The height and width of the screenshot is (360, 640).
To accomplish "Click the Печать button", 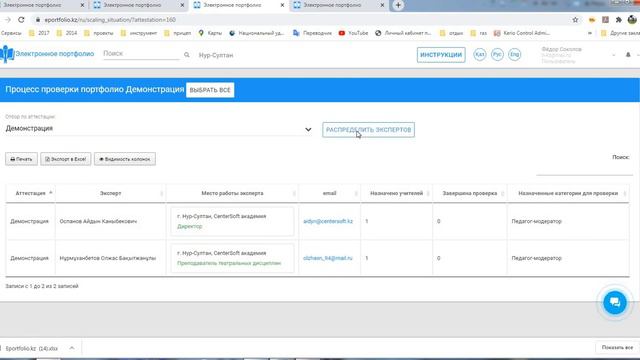I will (21, 159).
